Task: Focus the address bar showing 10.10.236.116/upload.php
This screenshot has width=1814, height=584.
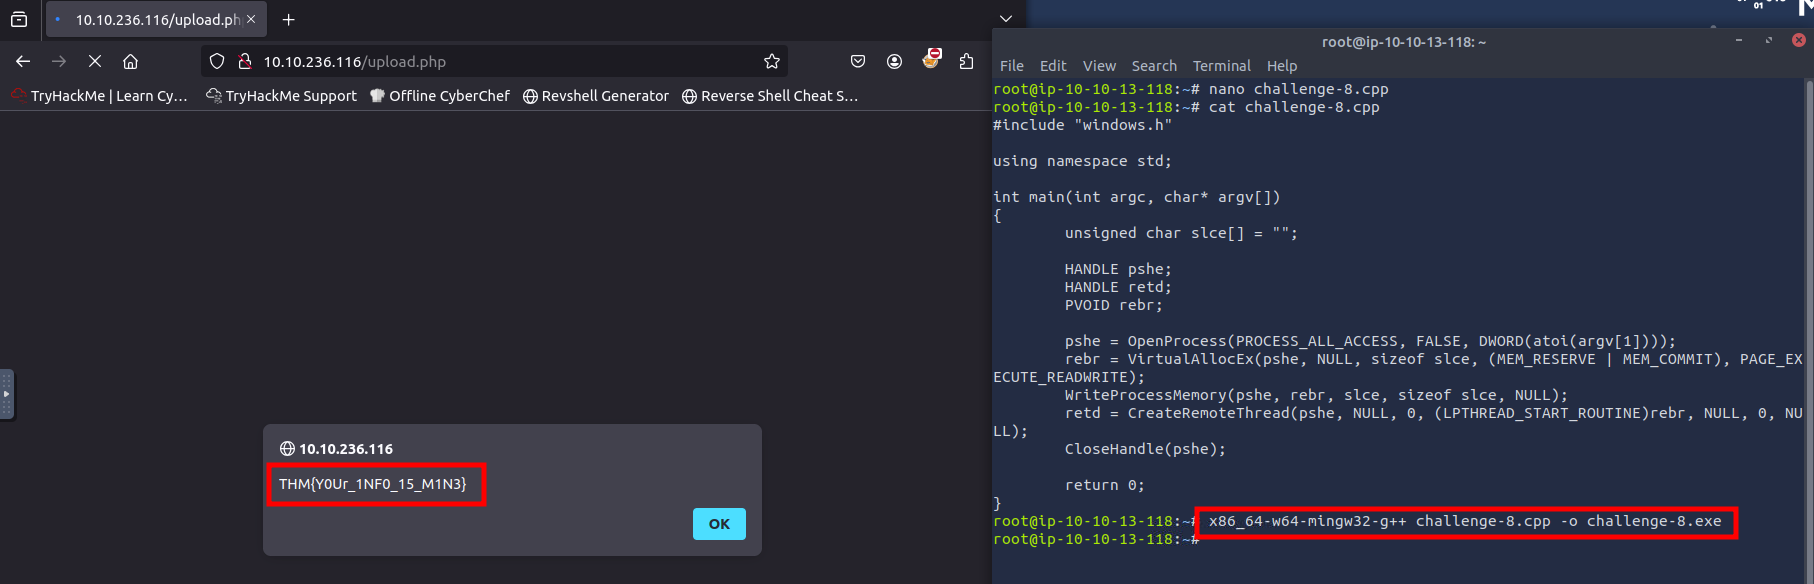Action: click(494, 61)
